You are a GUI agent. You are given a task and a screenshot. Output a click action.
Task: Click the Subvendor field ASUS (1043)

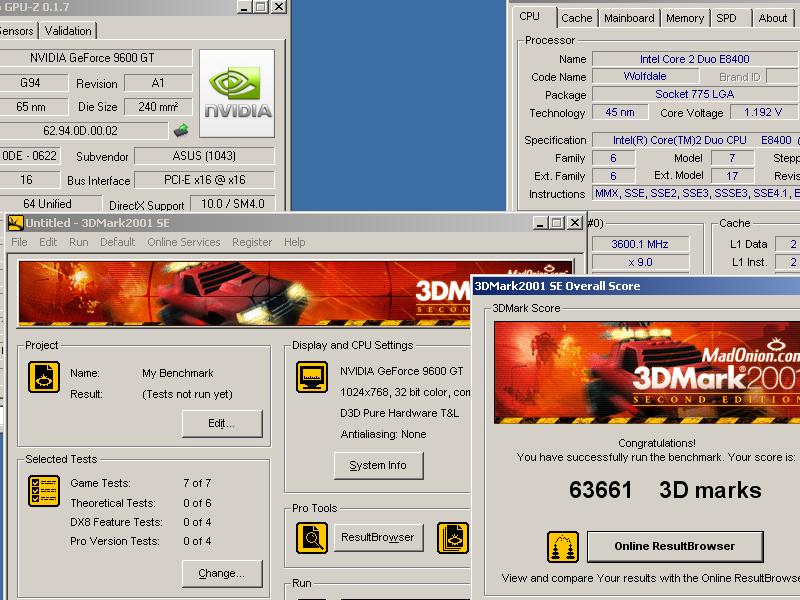204,156
